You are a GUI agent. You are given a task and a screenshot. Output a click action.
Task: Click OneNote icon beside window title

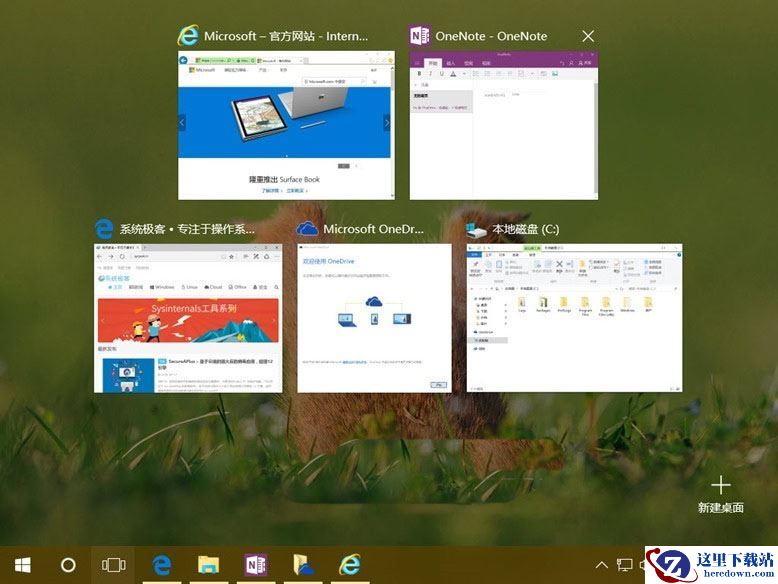click(420, 36)
